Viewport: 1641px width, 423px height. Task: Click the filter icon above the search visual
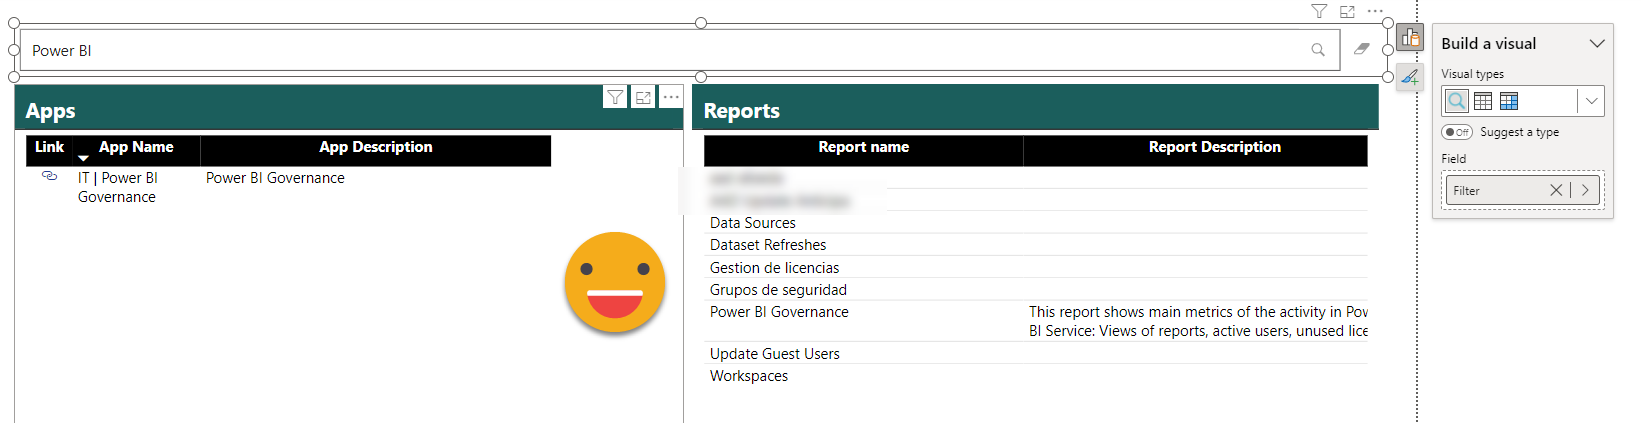[x=1319, y=12]
